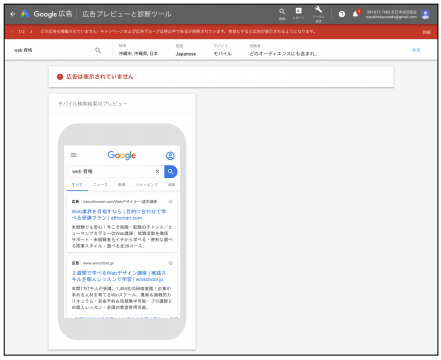441x360 pixels.
Task: Click the blue preview search button
Action: click(171, 172)
